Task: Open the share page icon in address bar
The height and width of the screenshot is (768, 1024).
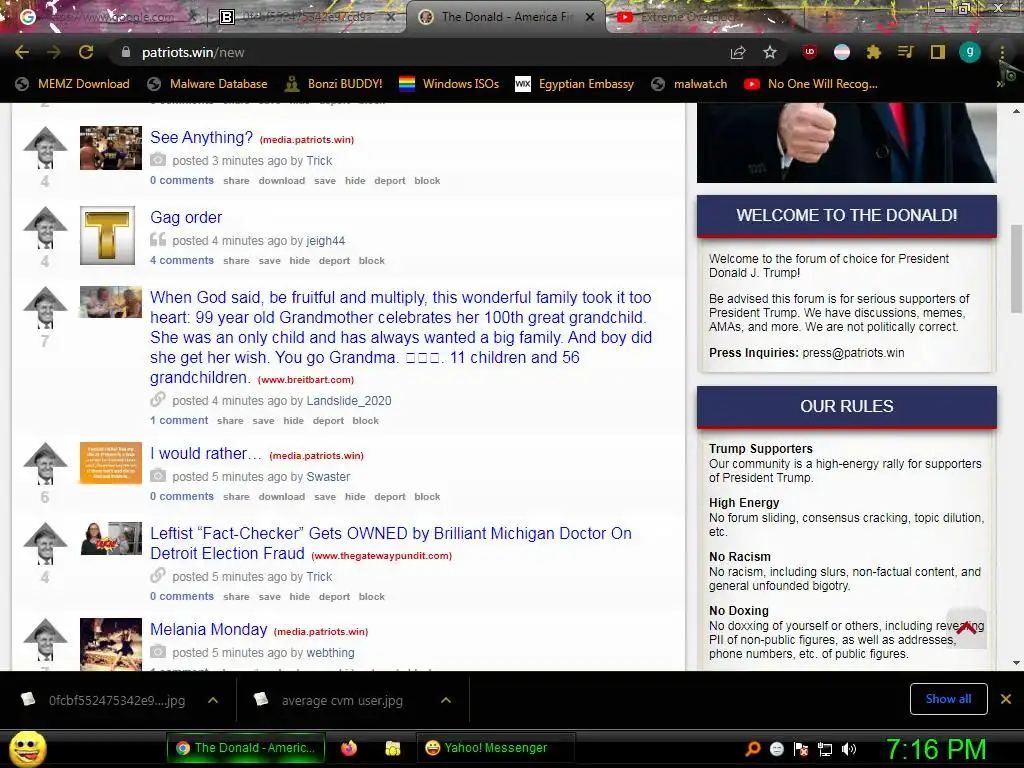Action: click(x=738, y=52)
